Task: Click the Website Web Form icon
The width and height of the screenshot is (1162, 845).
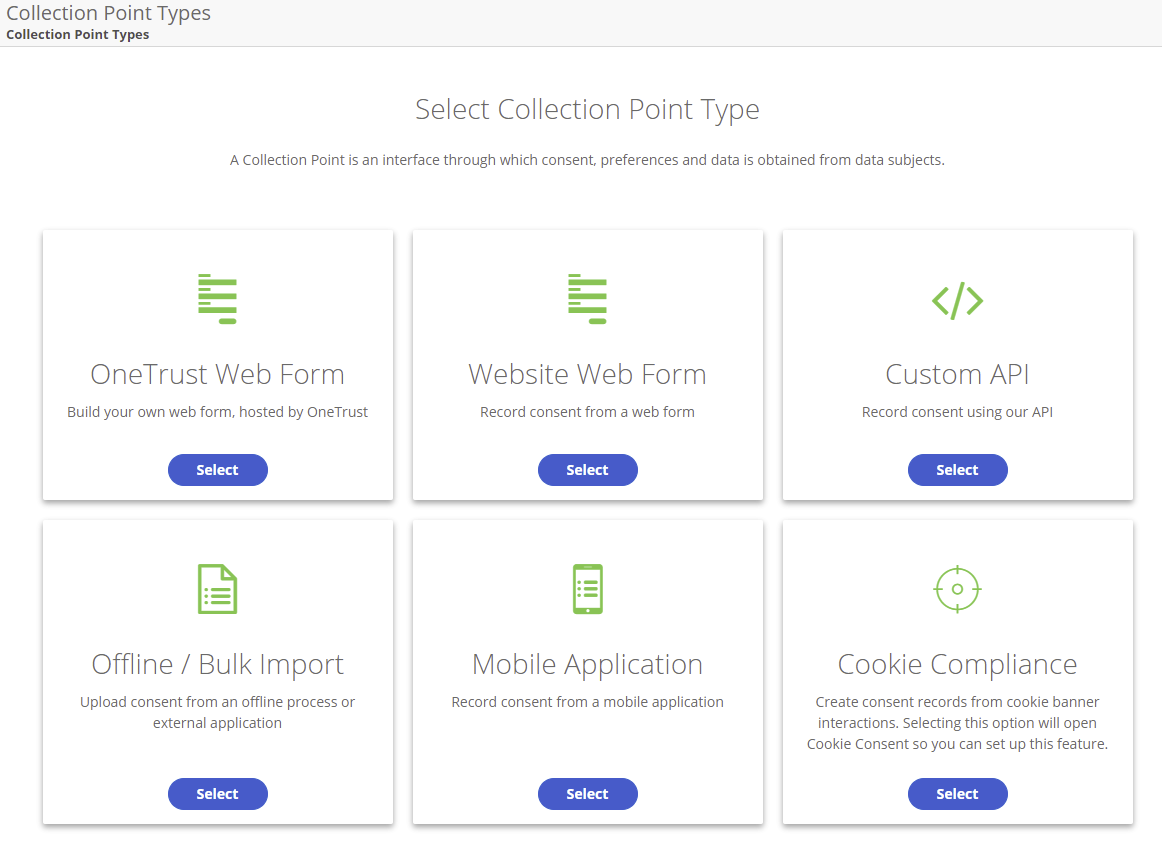Action: tap(587, 299)
